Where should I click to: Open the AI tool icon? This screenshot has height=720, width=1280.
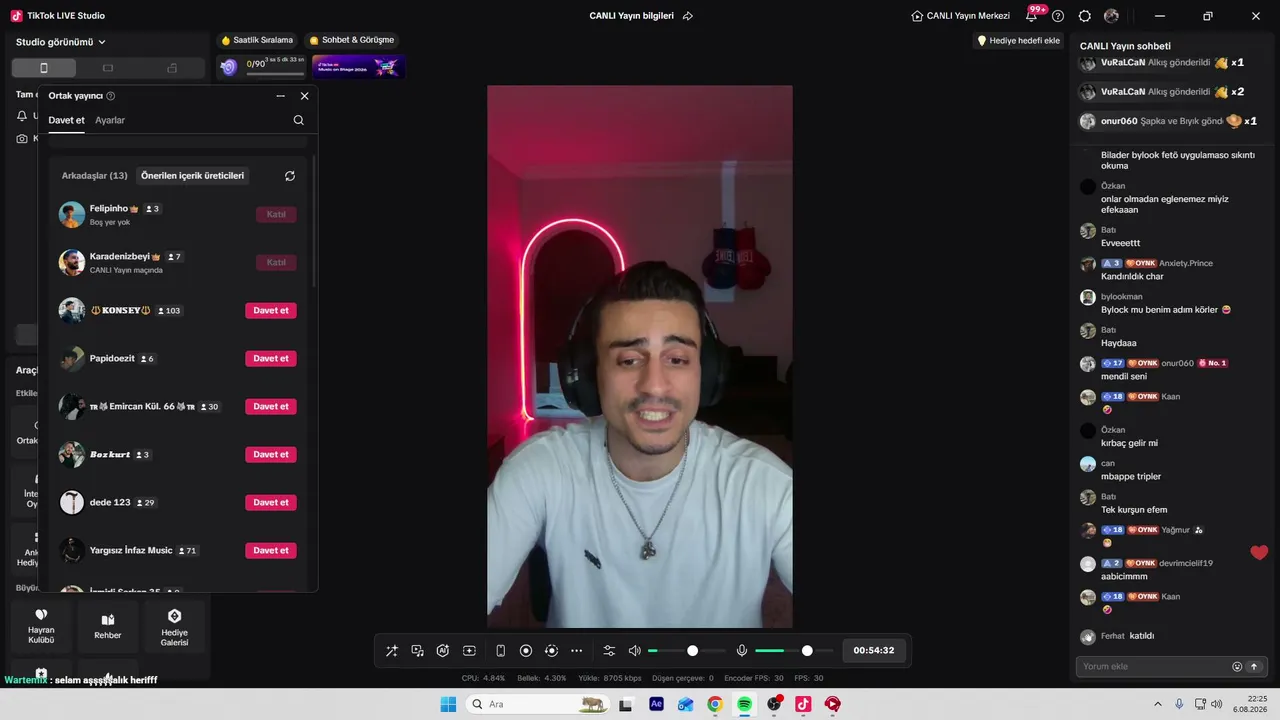443,651
